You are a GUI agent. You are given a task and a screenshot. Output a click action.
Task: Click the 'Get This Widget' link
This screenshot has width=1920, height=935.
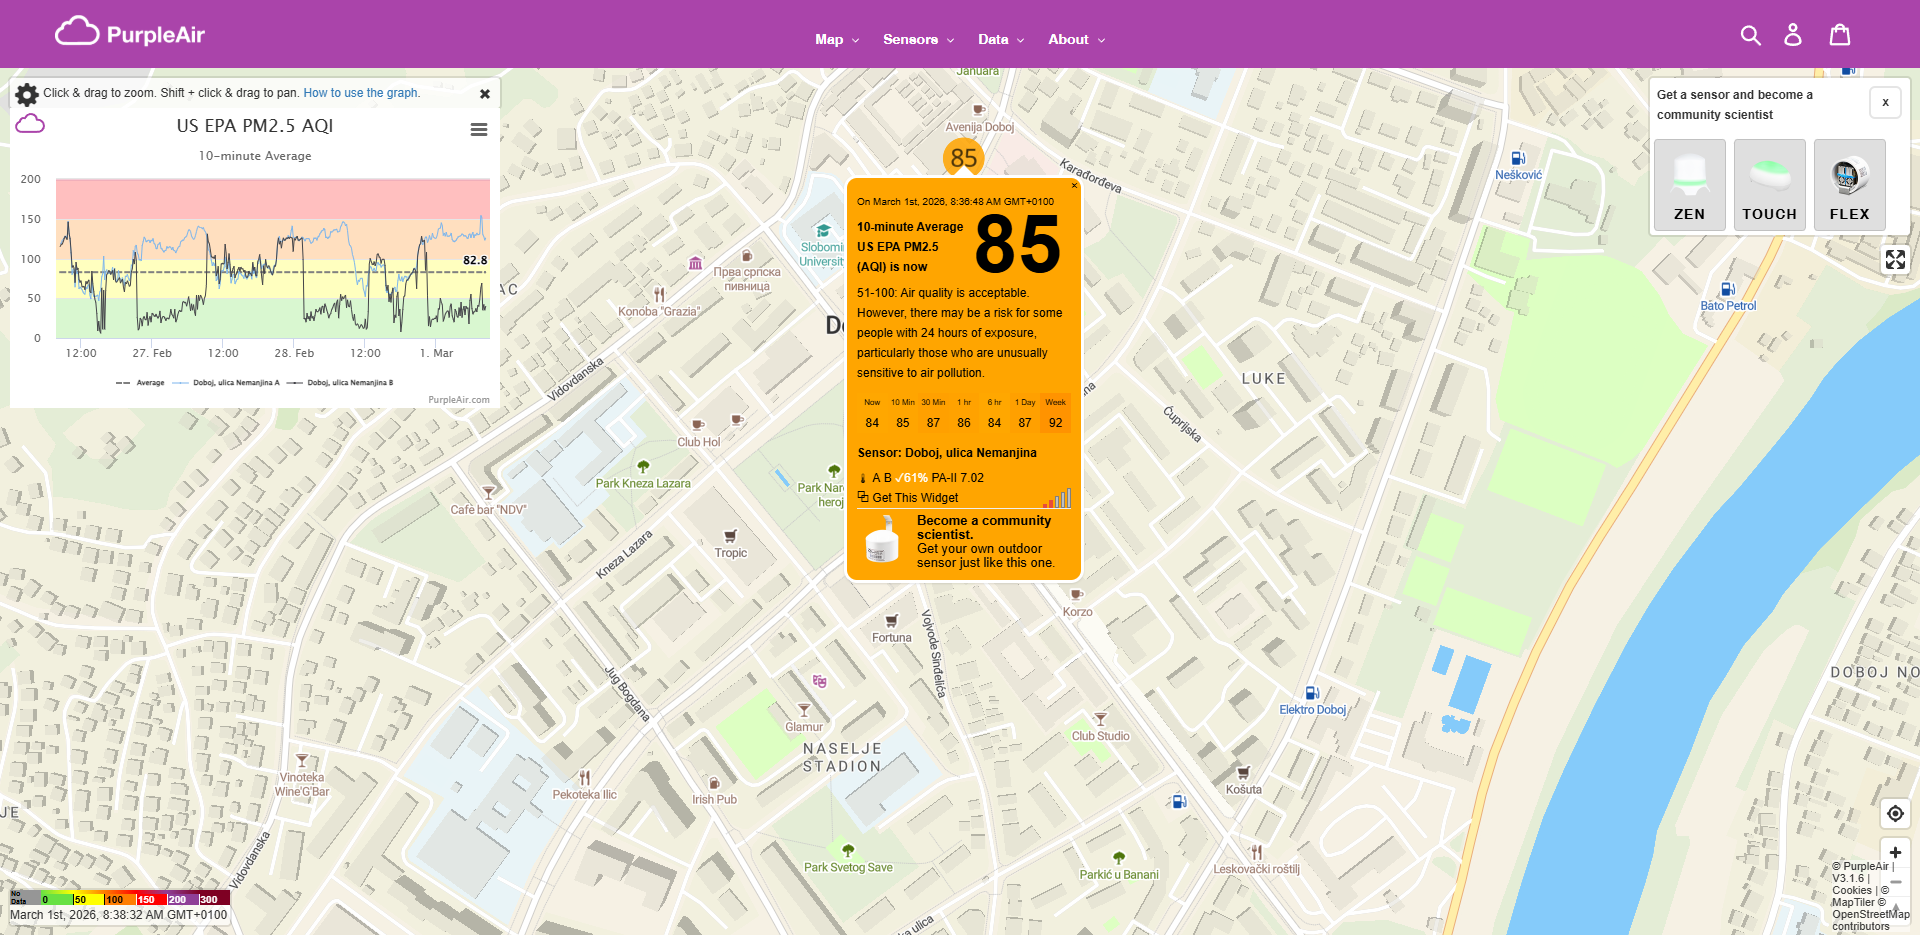pos(914,497)
